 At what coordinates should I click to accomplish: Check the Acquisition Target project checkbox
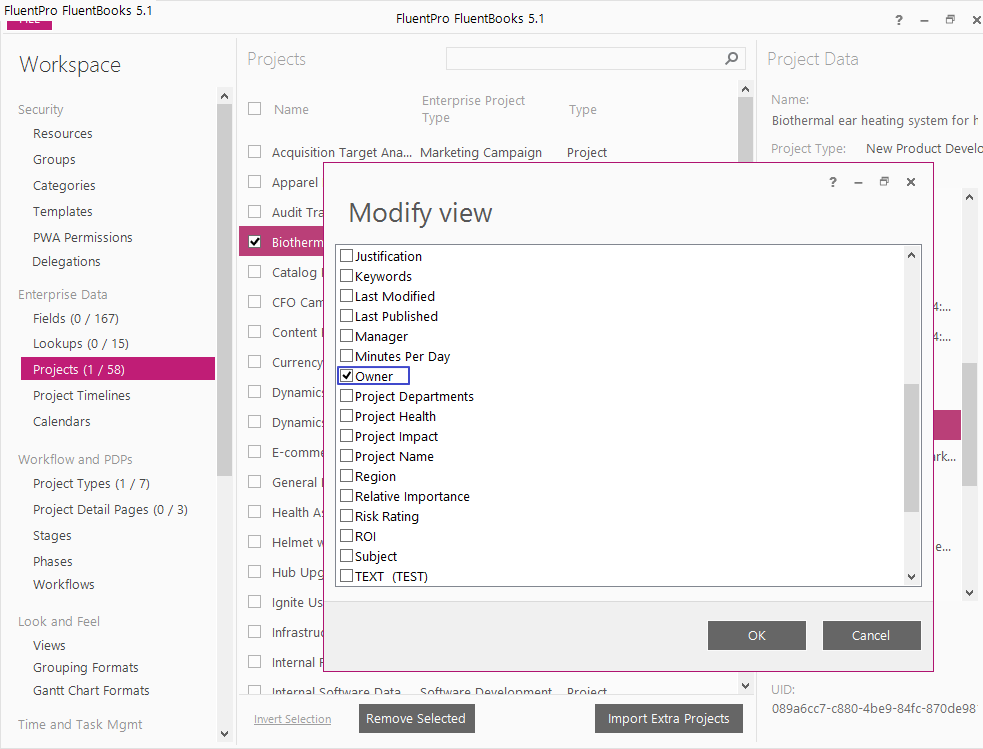pyautogui.click(x=255, y=152)
